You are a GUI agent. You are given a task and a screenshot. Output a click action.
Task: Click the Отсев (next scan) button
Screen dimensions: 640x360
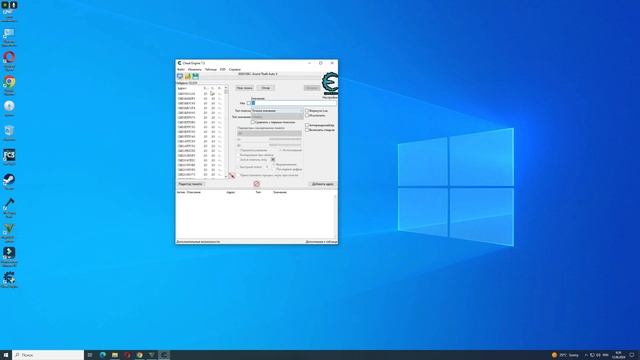pos(266,88)
